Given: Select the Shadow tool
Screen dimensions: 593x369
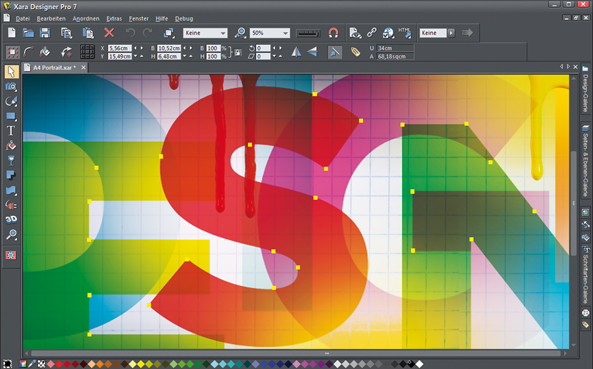Looking at the screenshot, I should click(11, 175).
